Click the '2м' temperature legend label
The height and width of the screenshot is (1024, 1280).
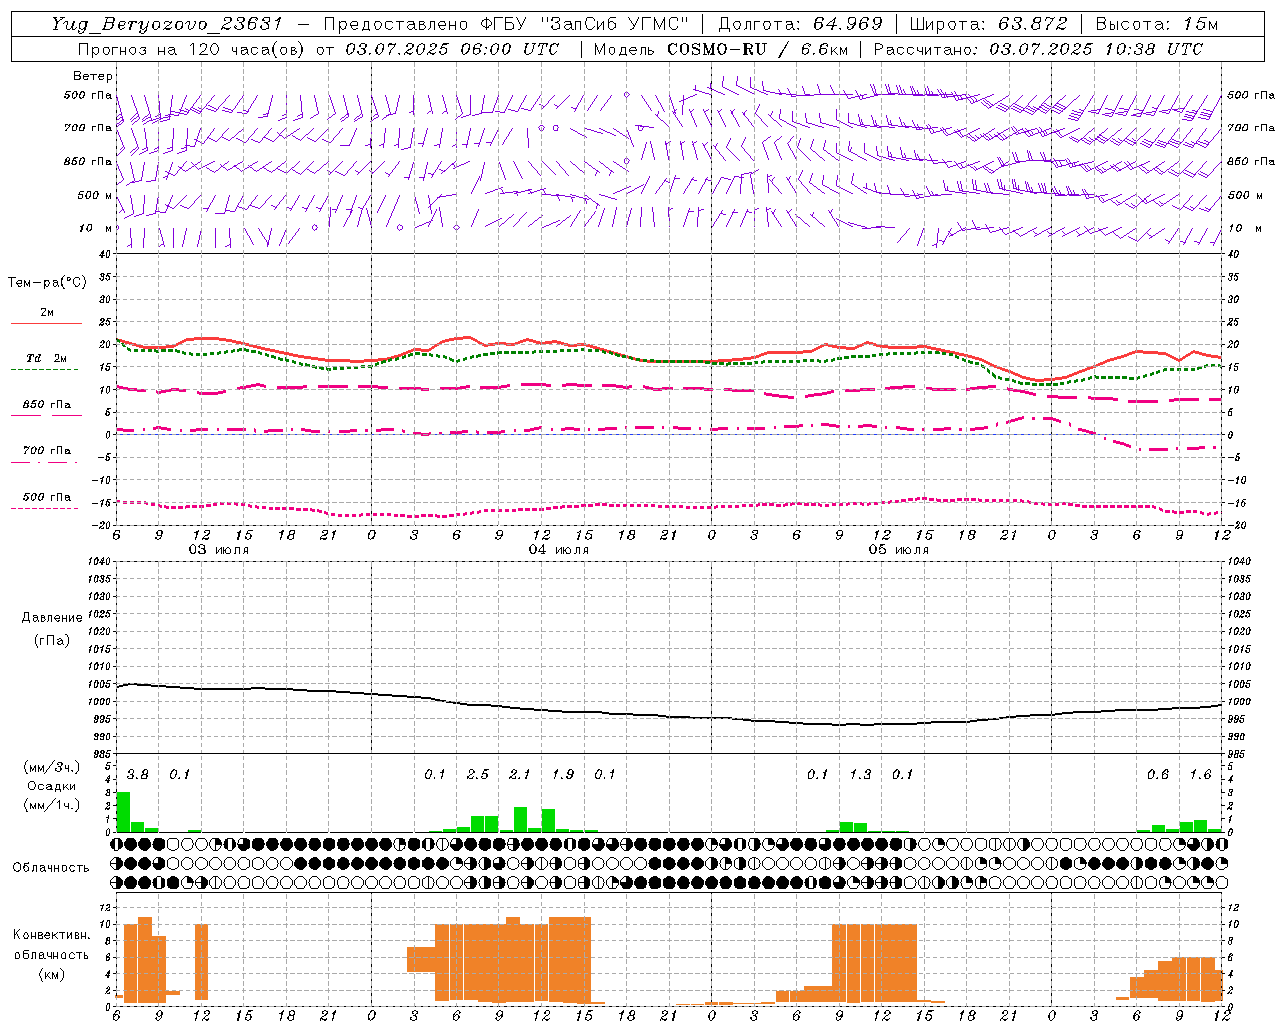[47, 313]
